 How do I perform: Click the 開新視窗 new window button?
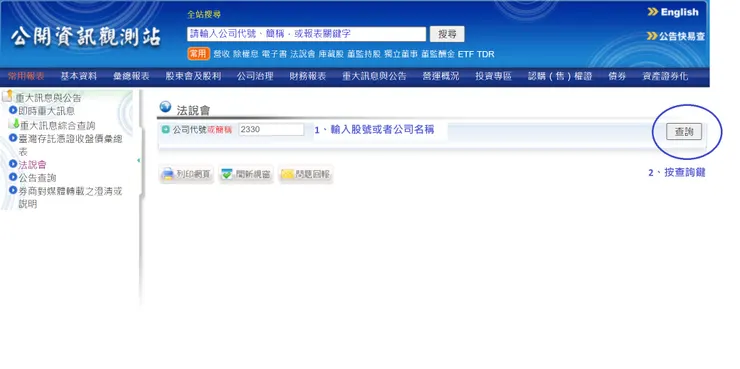point(246,175)
